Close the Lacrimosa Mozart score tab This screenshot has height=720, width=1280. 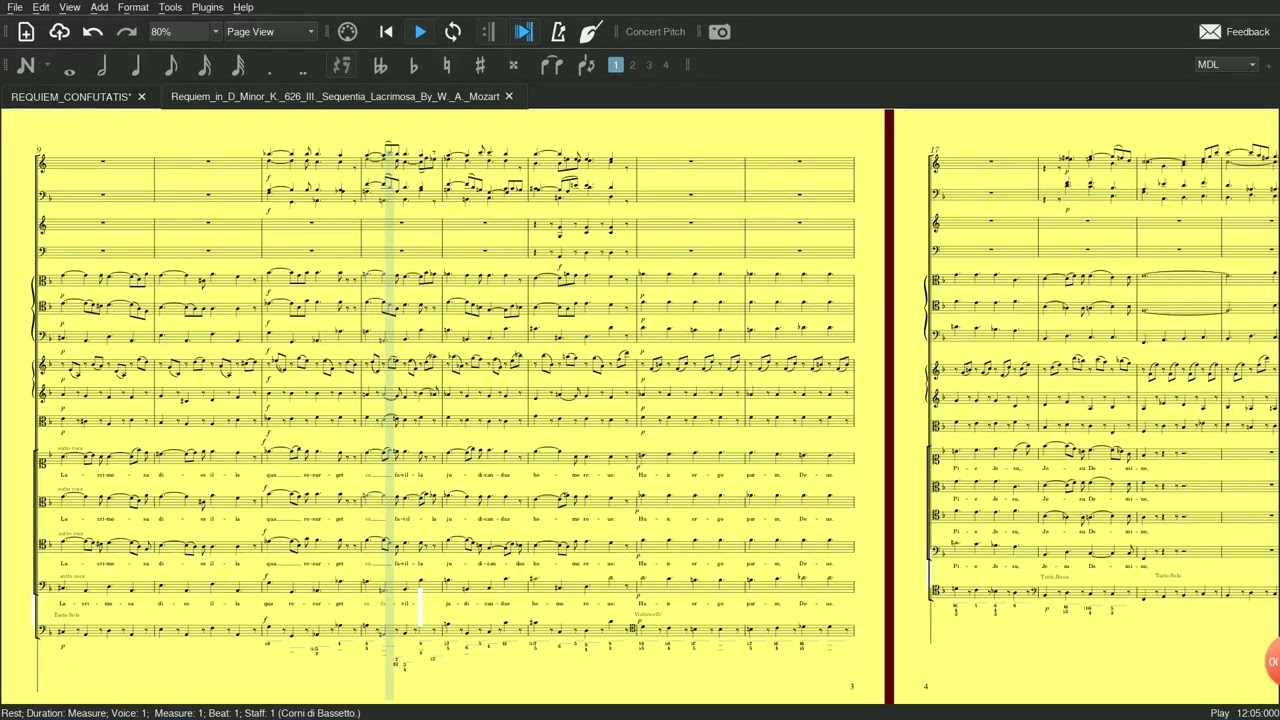pyautogui.click(x=508, y=97)
